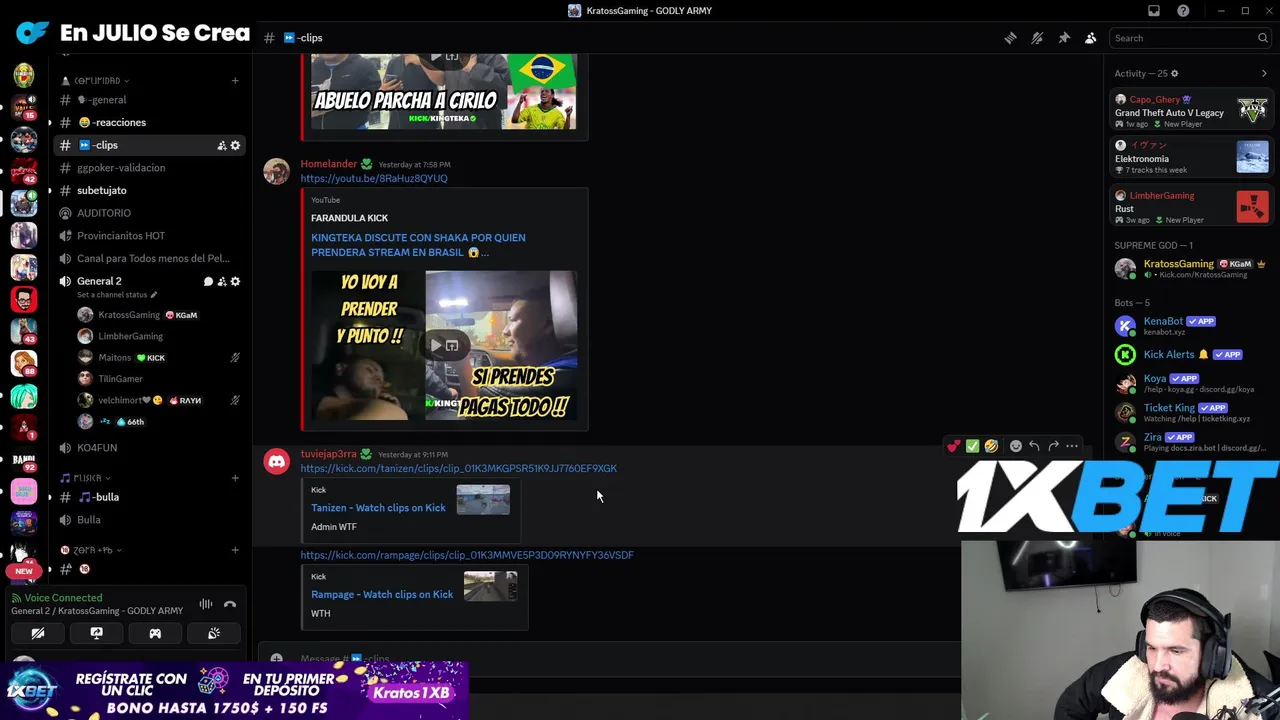Open Tanizen - Watch clips on Kick

378,508
